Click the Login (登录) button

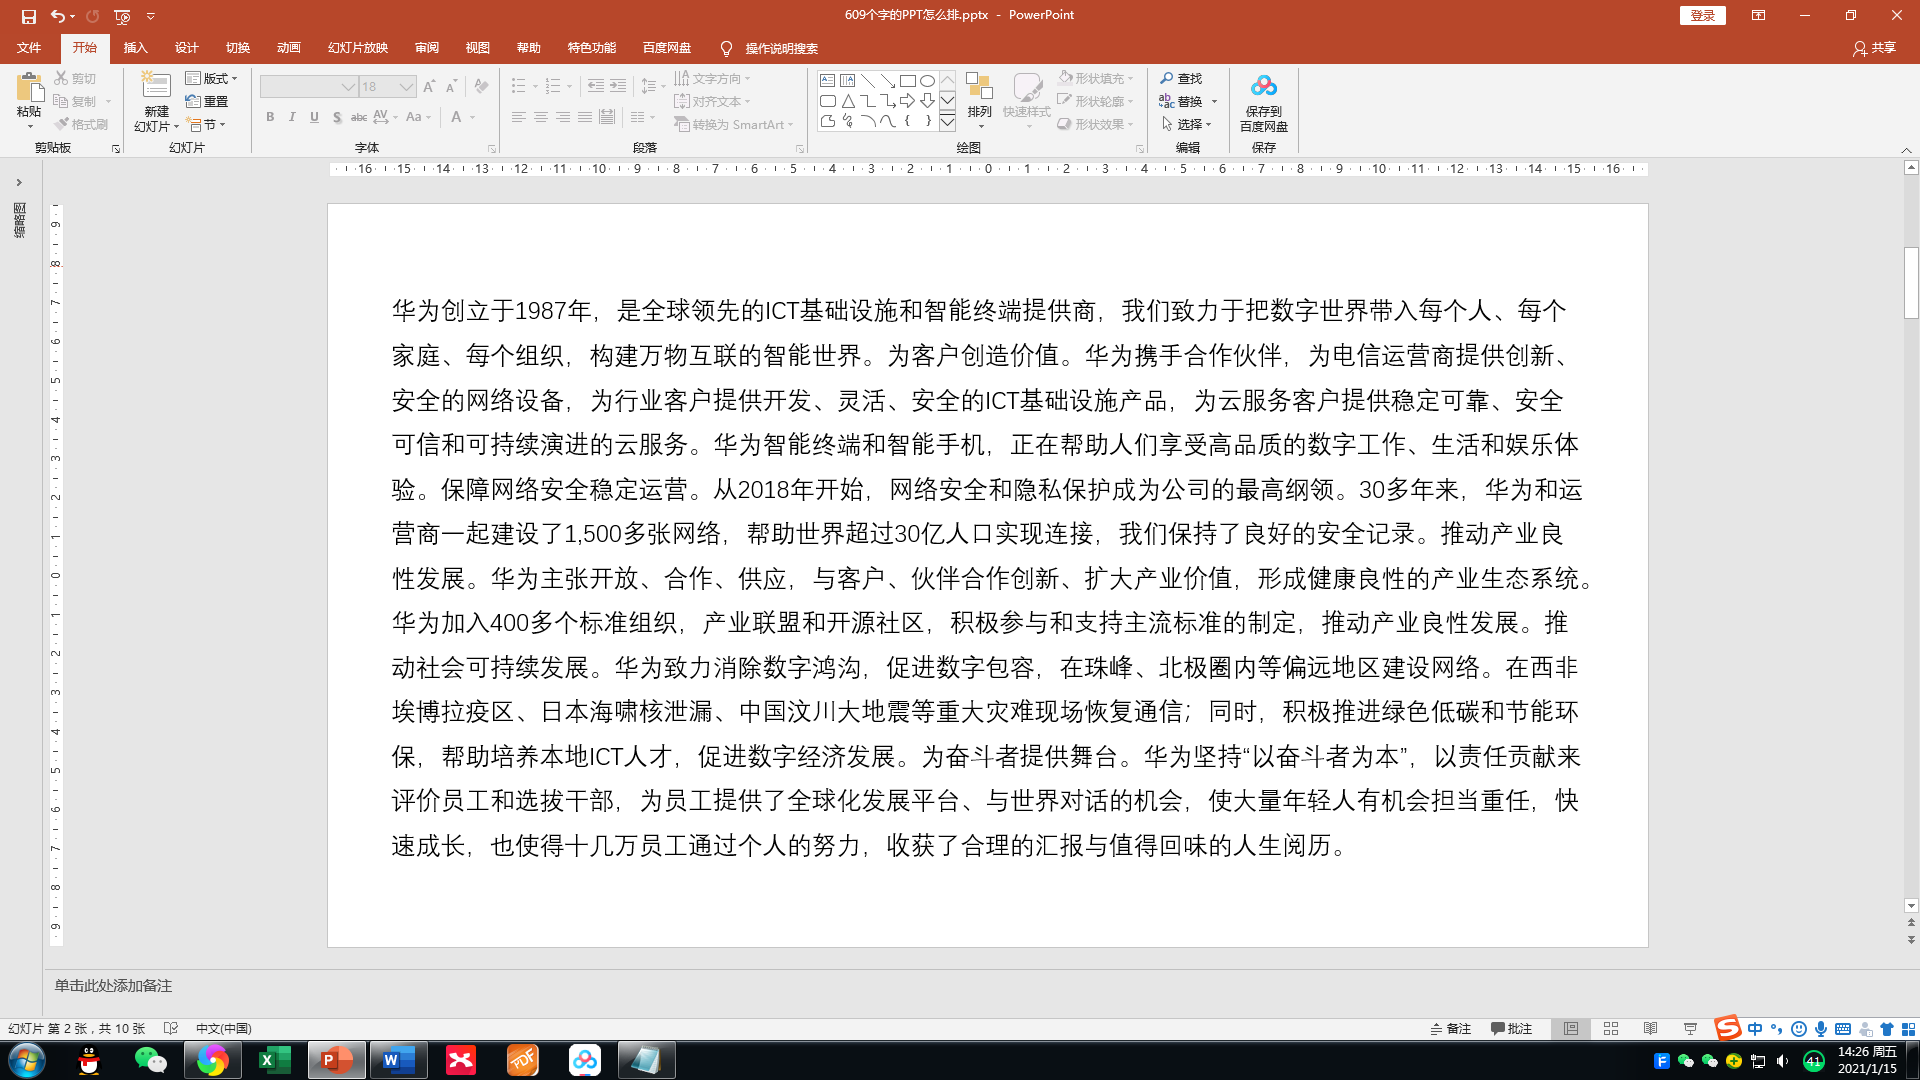click(1702, 15)
